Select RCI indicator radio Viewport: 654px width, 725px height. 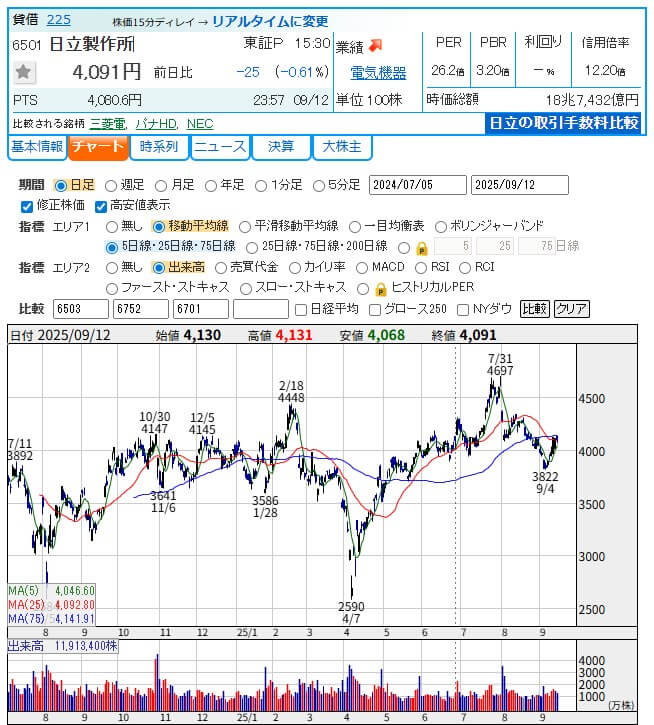(x=464, y=268)
